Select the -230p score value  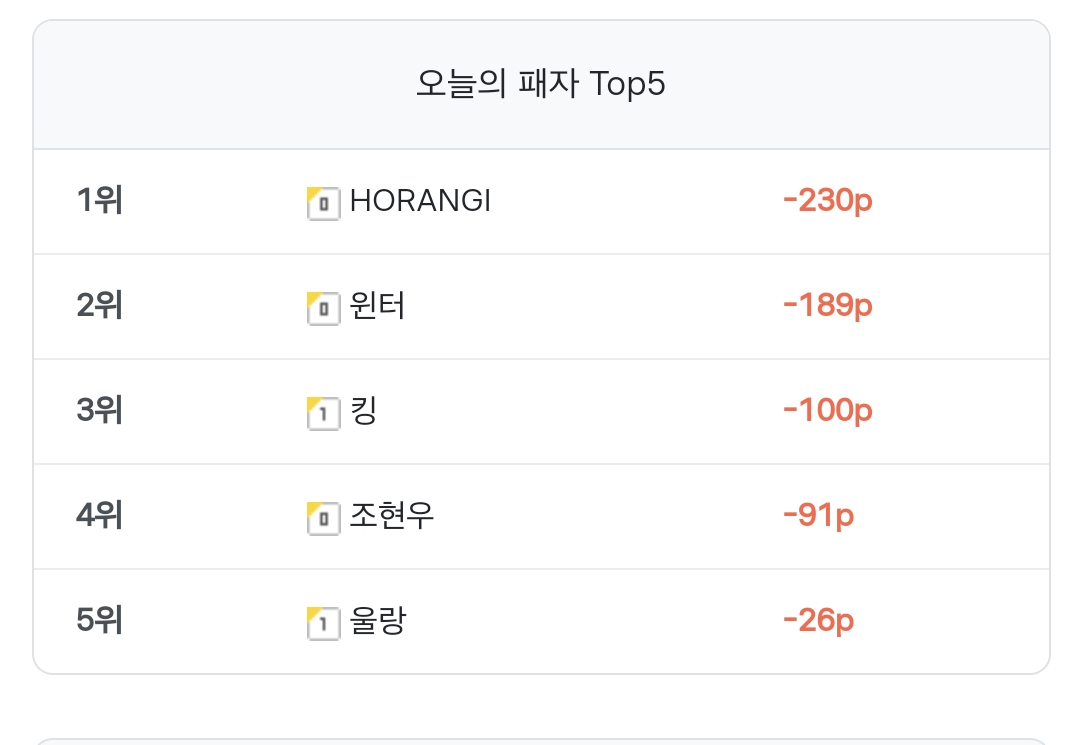coord(828,200)
